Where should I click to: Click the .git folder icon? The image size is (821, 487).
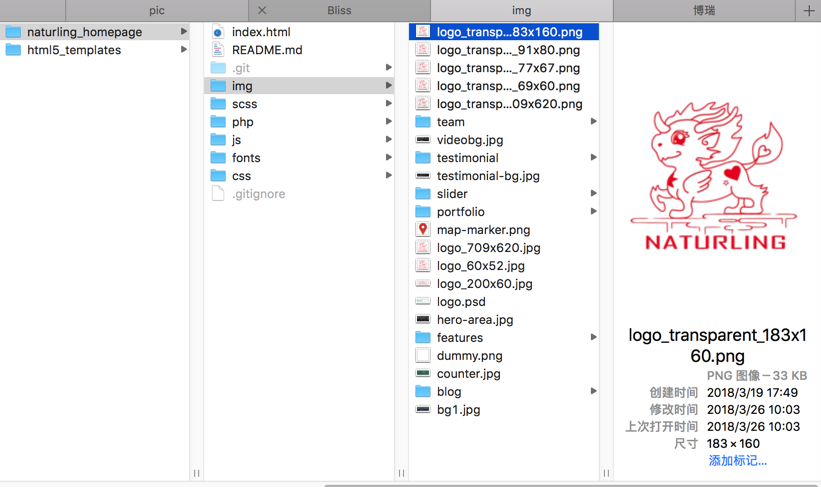coord(218,68)
